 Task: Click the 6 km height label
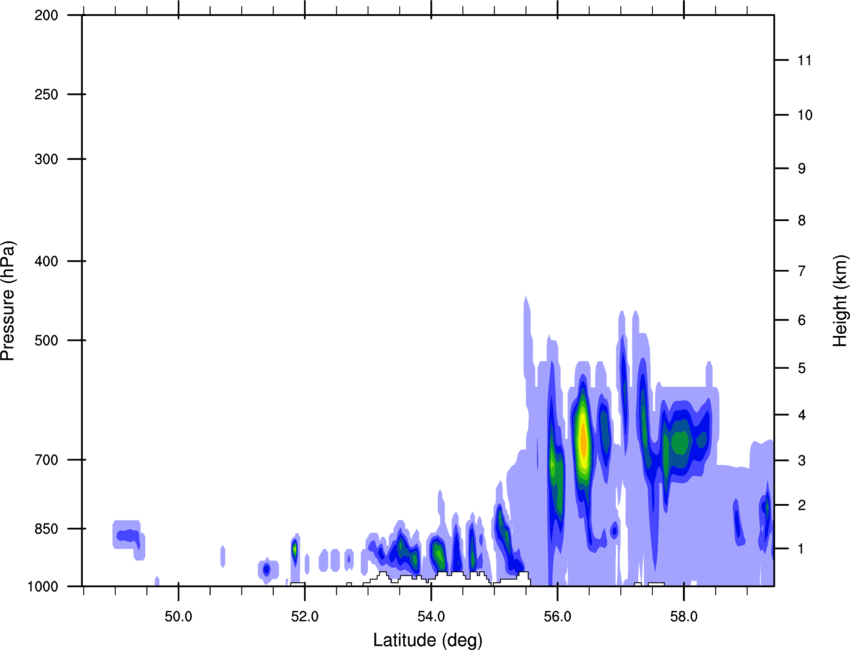(x=802, y=320)
